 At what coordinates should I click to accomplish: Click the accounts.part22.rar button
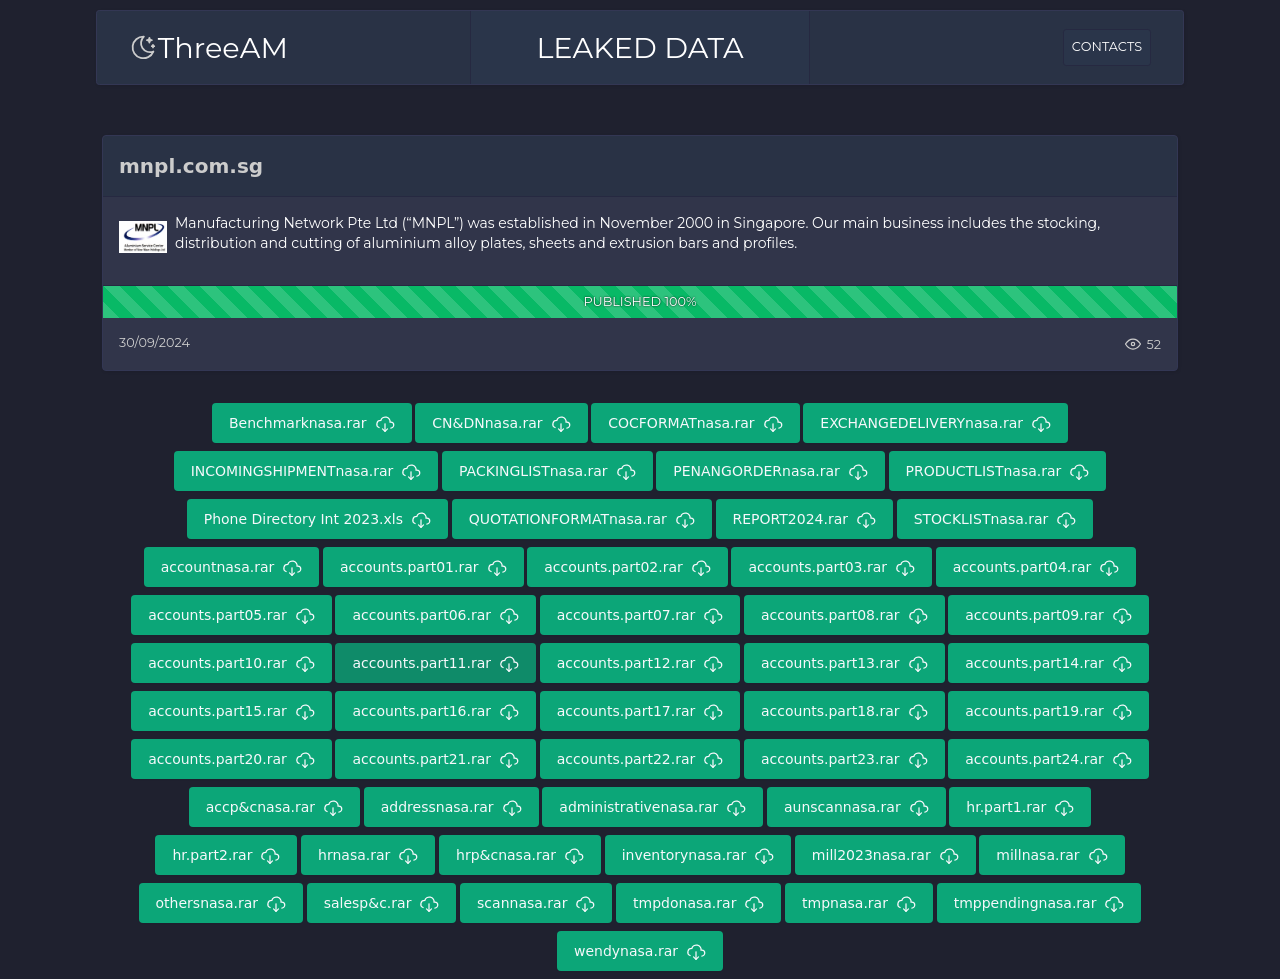[x=640, y=759]
